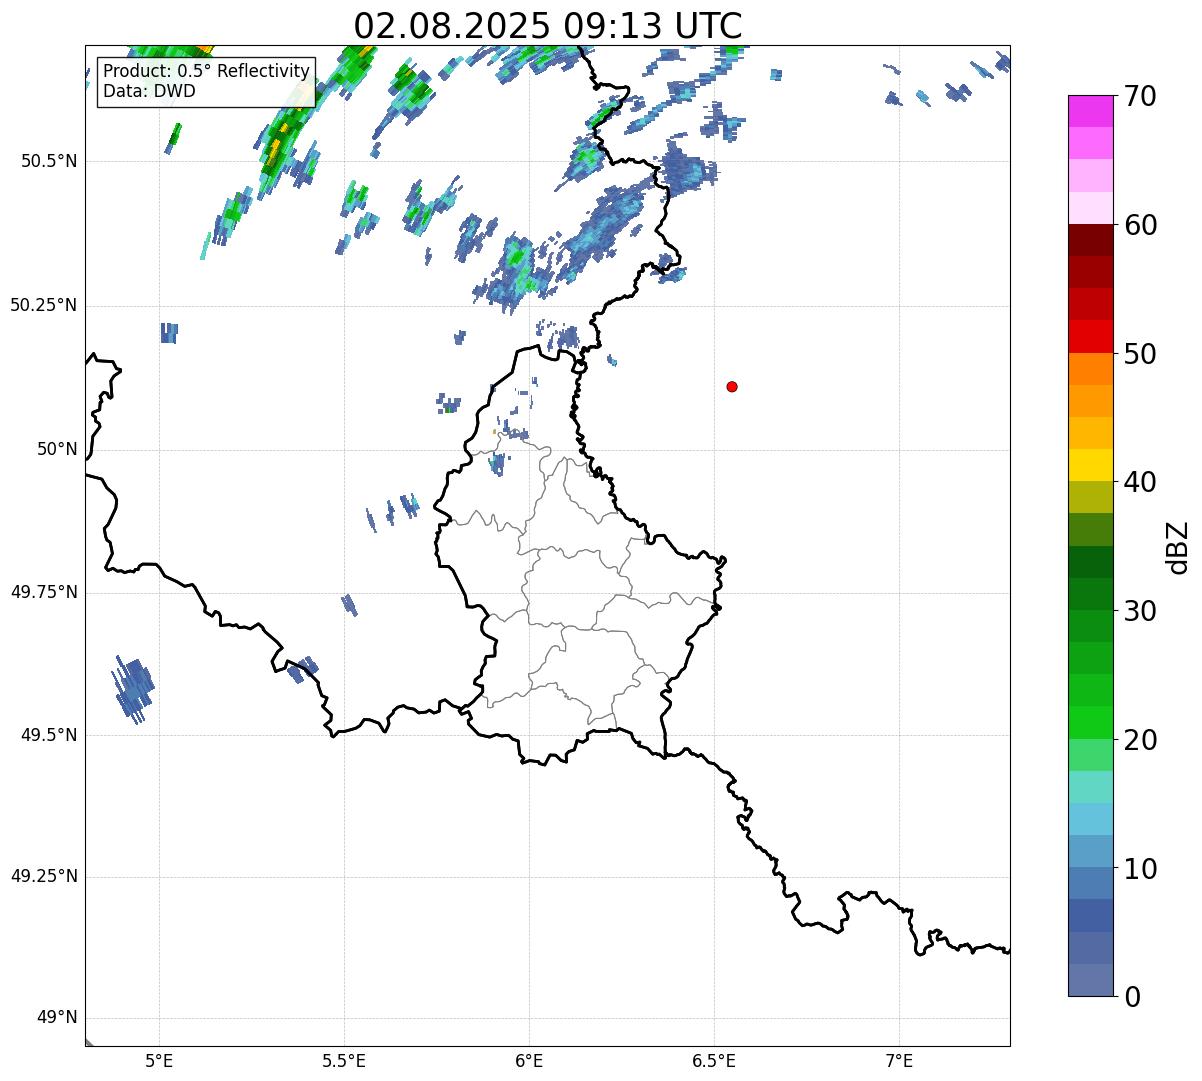Click the 49.75°N latitude label
1202x1081 pixels.
(44, 592)
